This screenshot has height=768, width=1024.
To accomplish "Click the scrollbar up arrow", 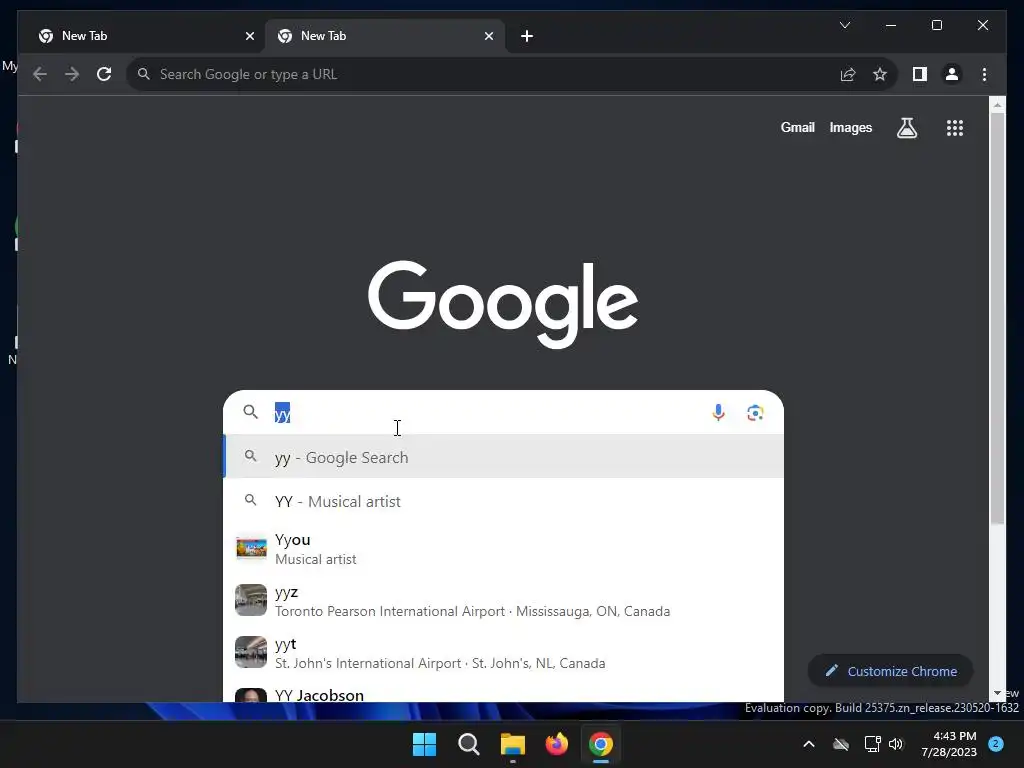I will pos(997,104).
